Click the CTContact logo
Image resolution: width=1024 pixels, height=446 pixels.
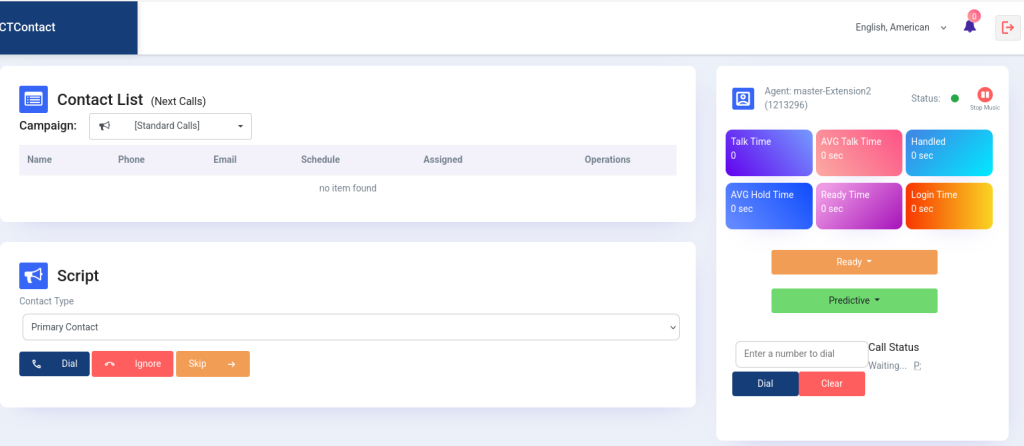[30, 28]
